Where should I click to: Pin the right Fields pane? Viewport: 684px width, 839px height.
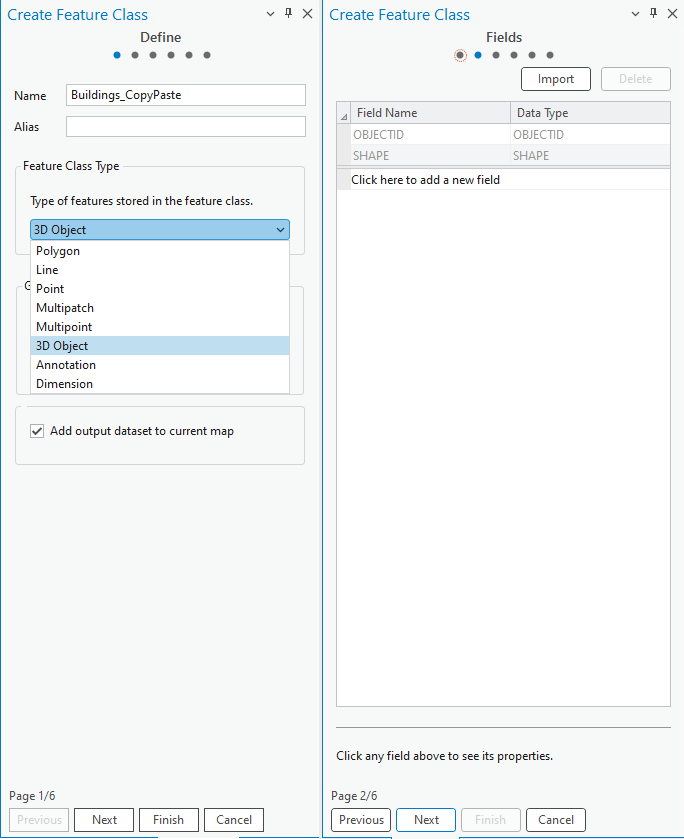pos(653,13)
